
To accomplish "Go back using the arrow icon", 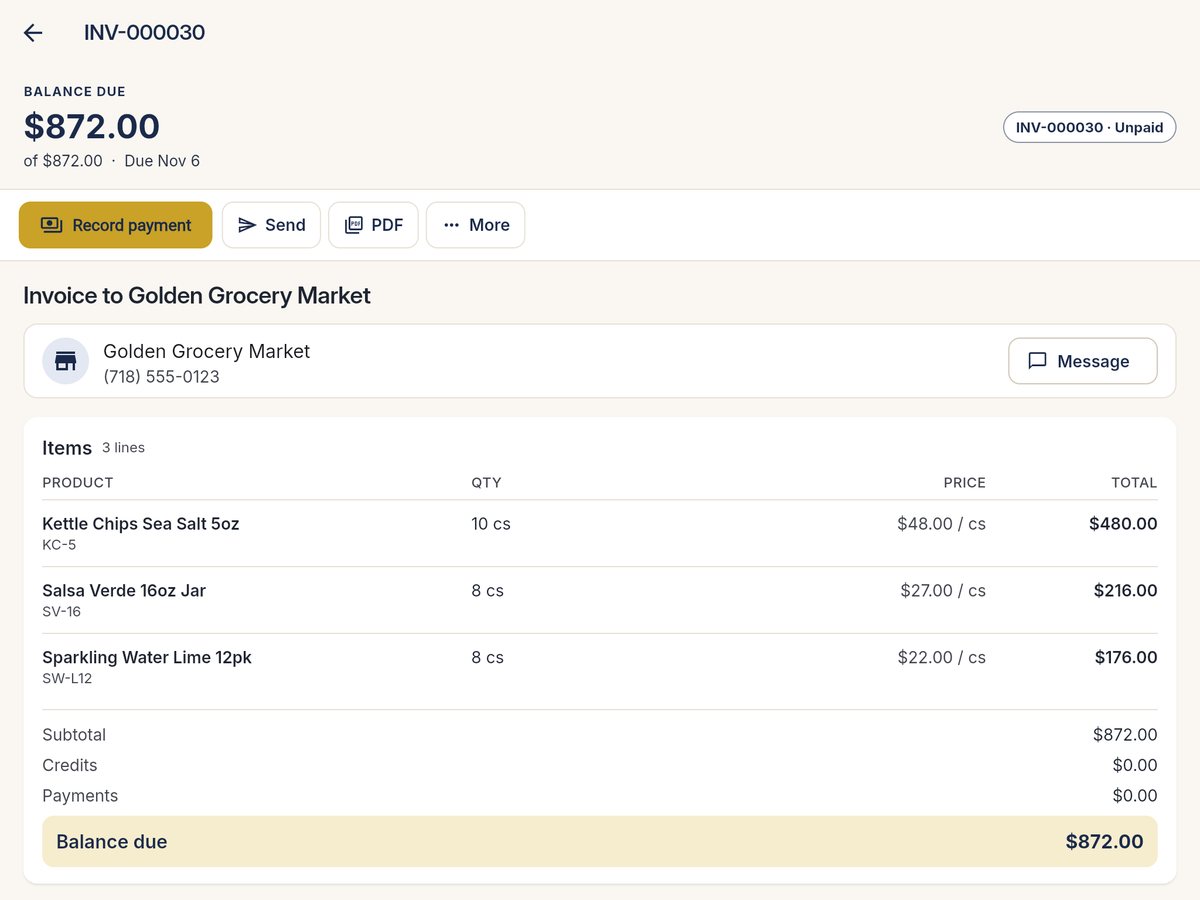I will click(x=33, y=33).
